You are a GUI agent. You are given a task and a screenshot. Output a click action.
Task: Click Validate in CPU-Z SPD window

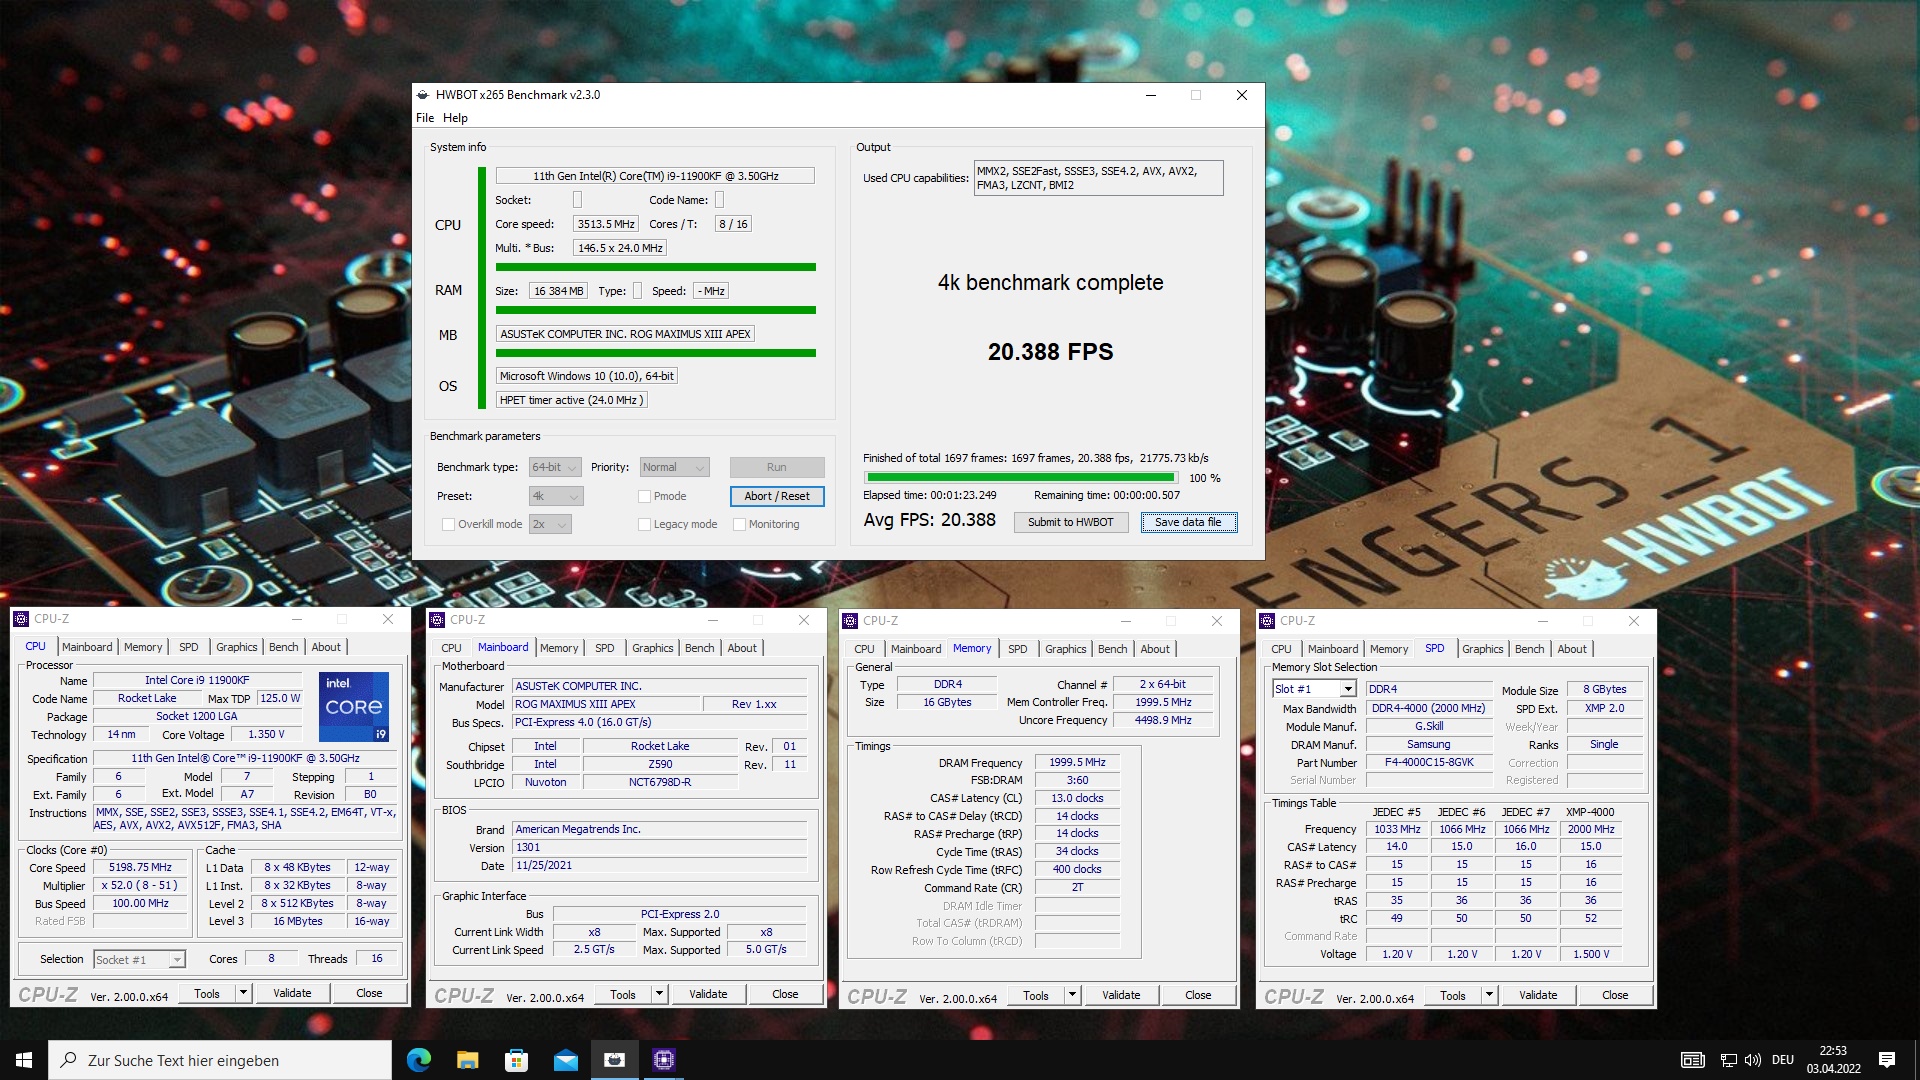pyautogui.click(x=1538, y=995)
